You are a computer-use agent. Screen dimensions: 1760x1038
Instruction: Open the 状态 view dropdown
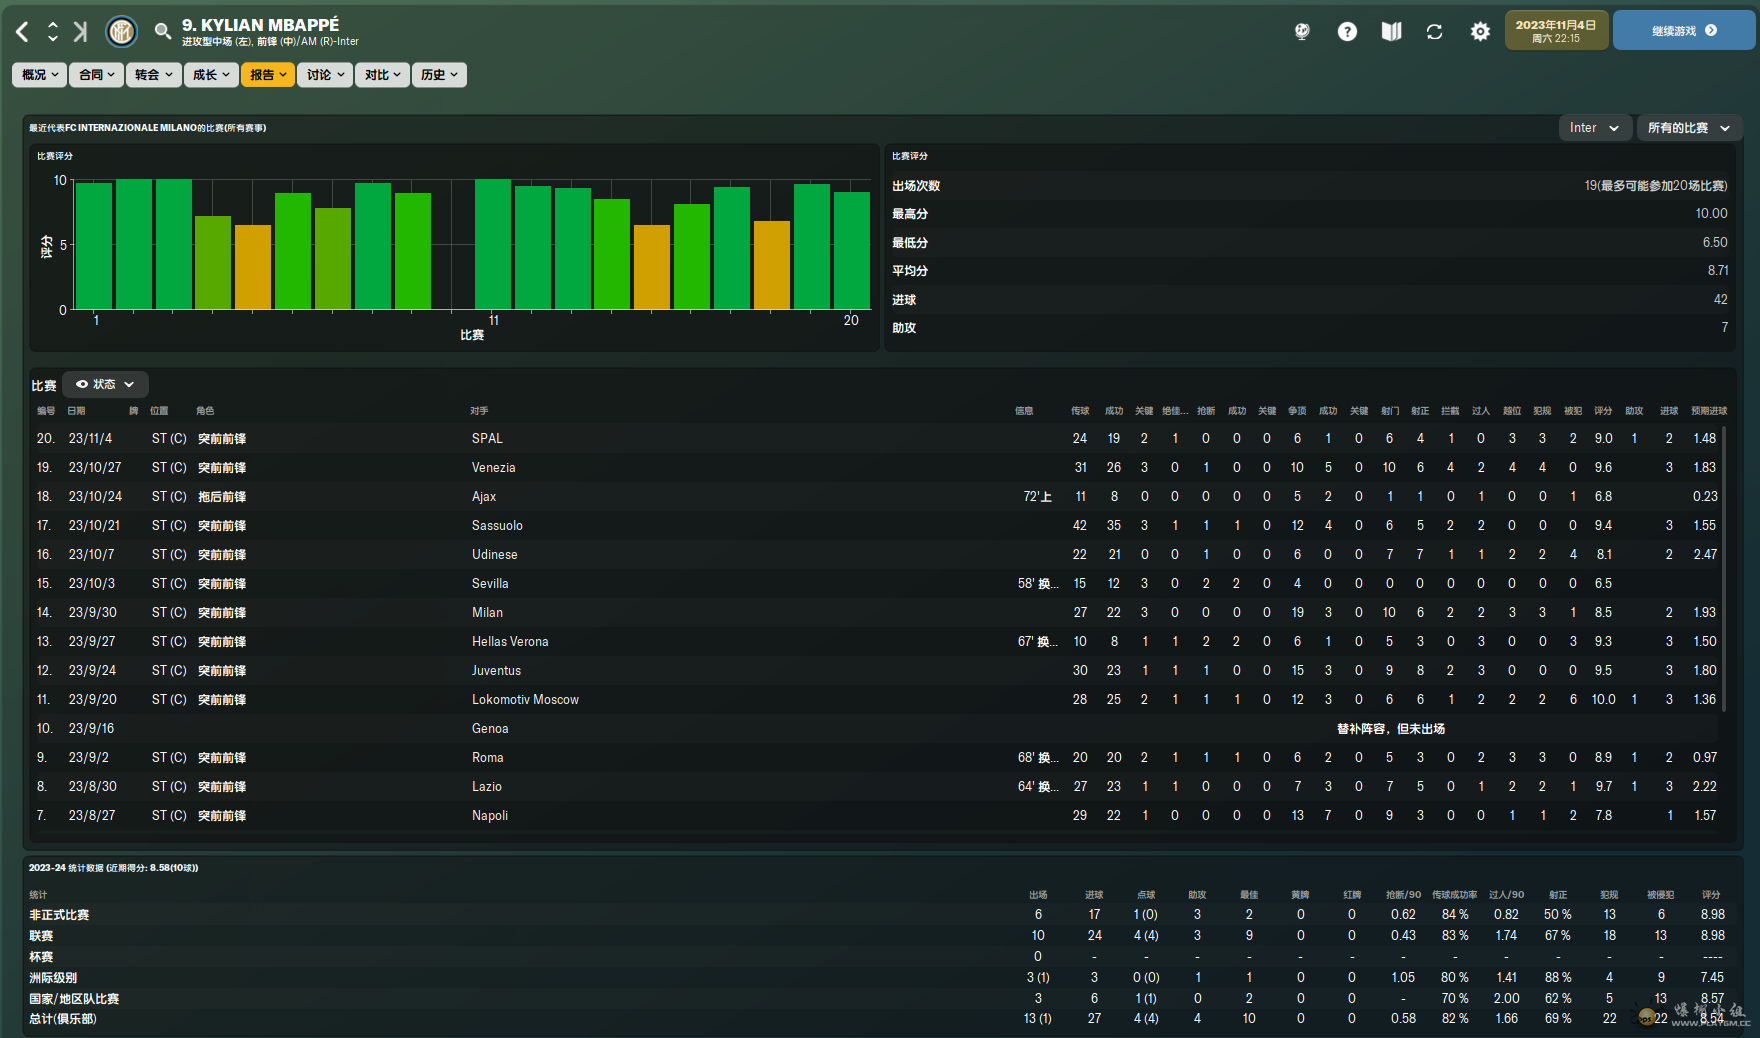[106, 384]
